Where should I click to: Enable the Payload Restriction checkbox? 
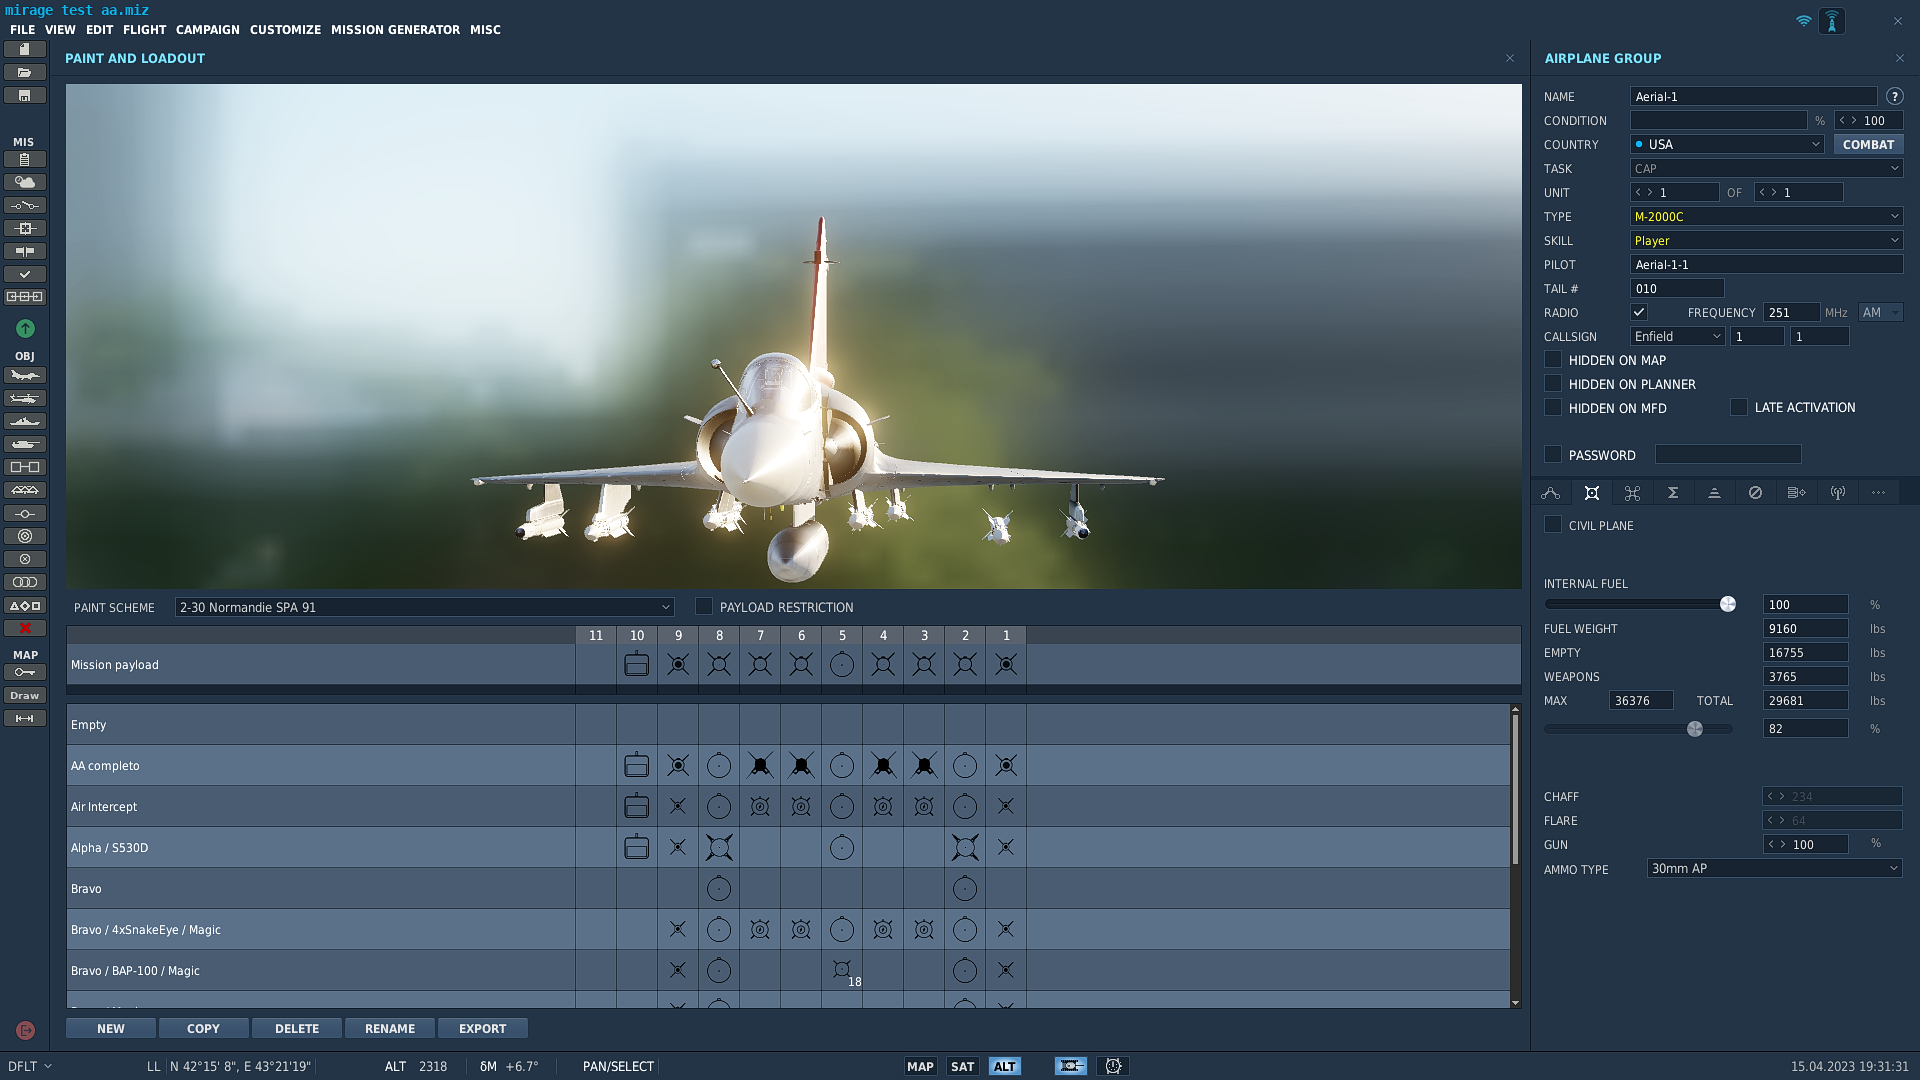(704, 606)
